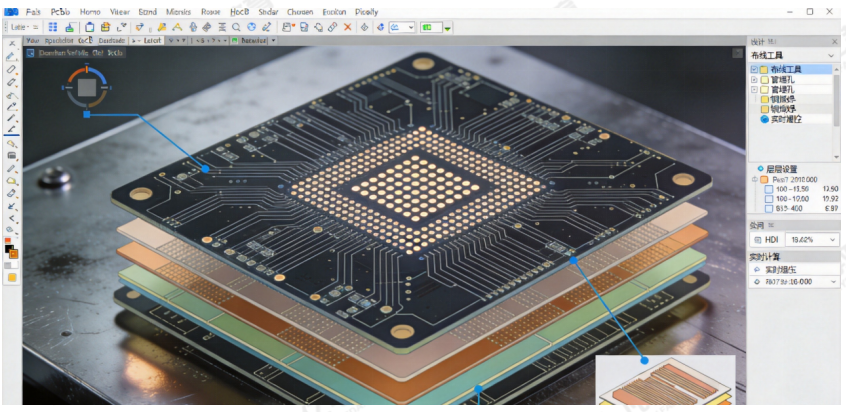Viewport: 846px width, 412px height.
Task: Click the HDI button
Action: (766, 239)
